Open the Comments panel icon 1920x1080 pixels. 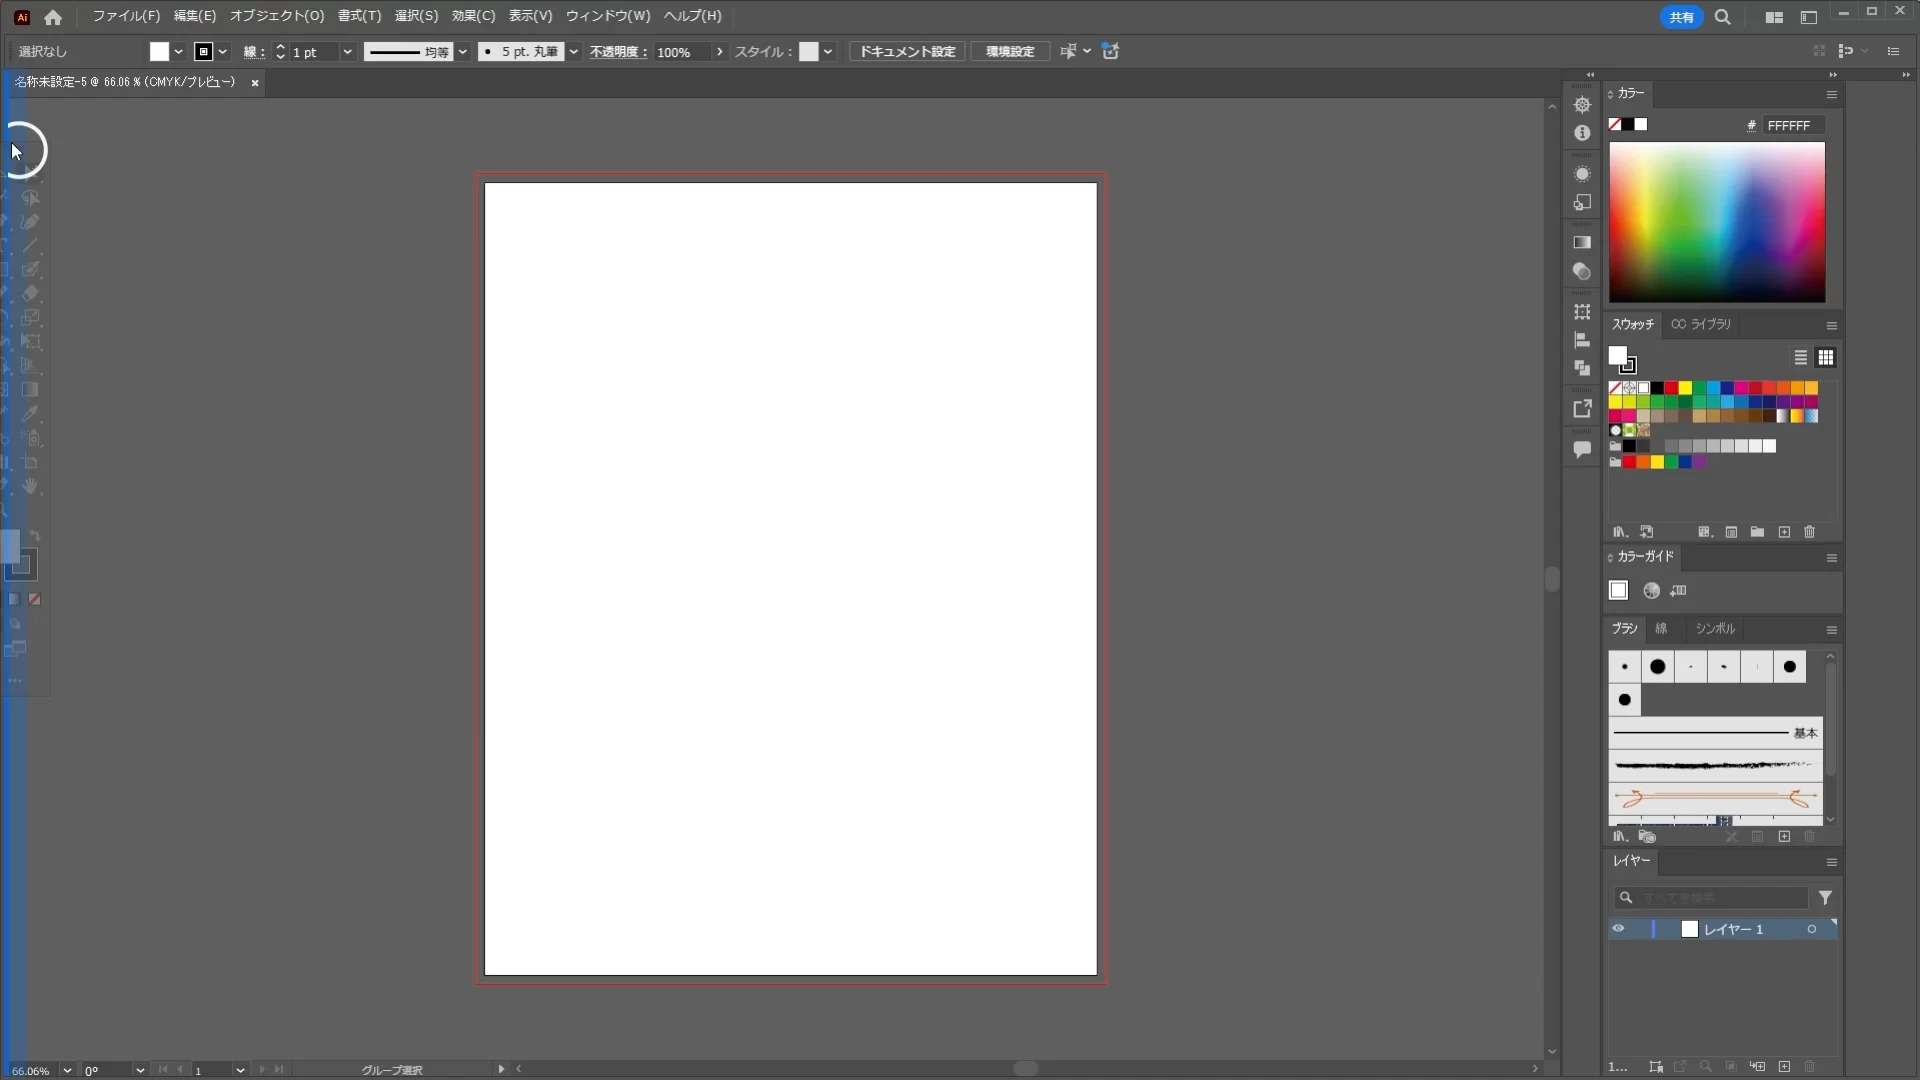[1582, 450]
